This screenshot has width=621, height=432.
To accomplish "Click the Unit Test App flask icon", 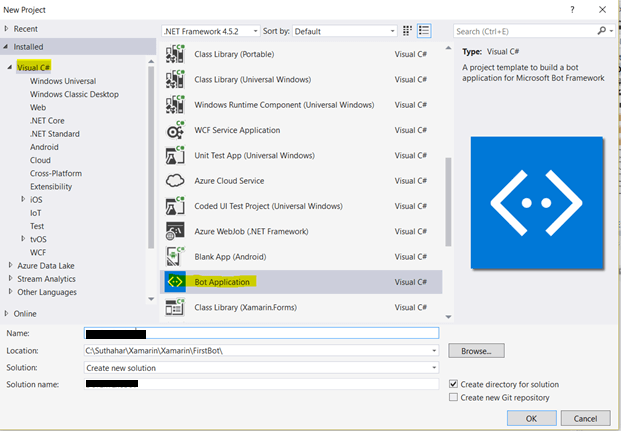I will (175, 155).
